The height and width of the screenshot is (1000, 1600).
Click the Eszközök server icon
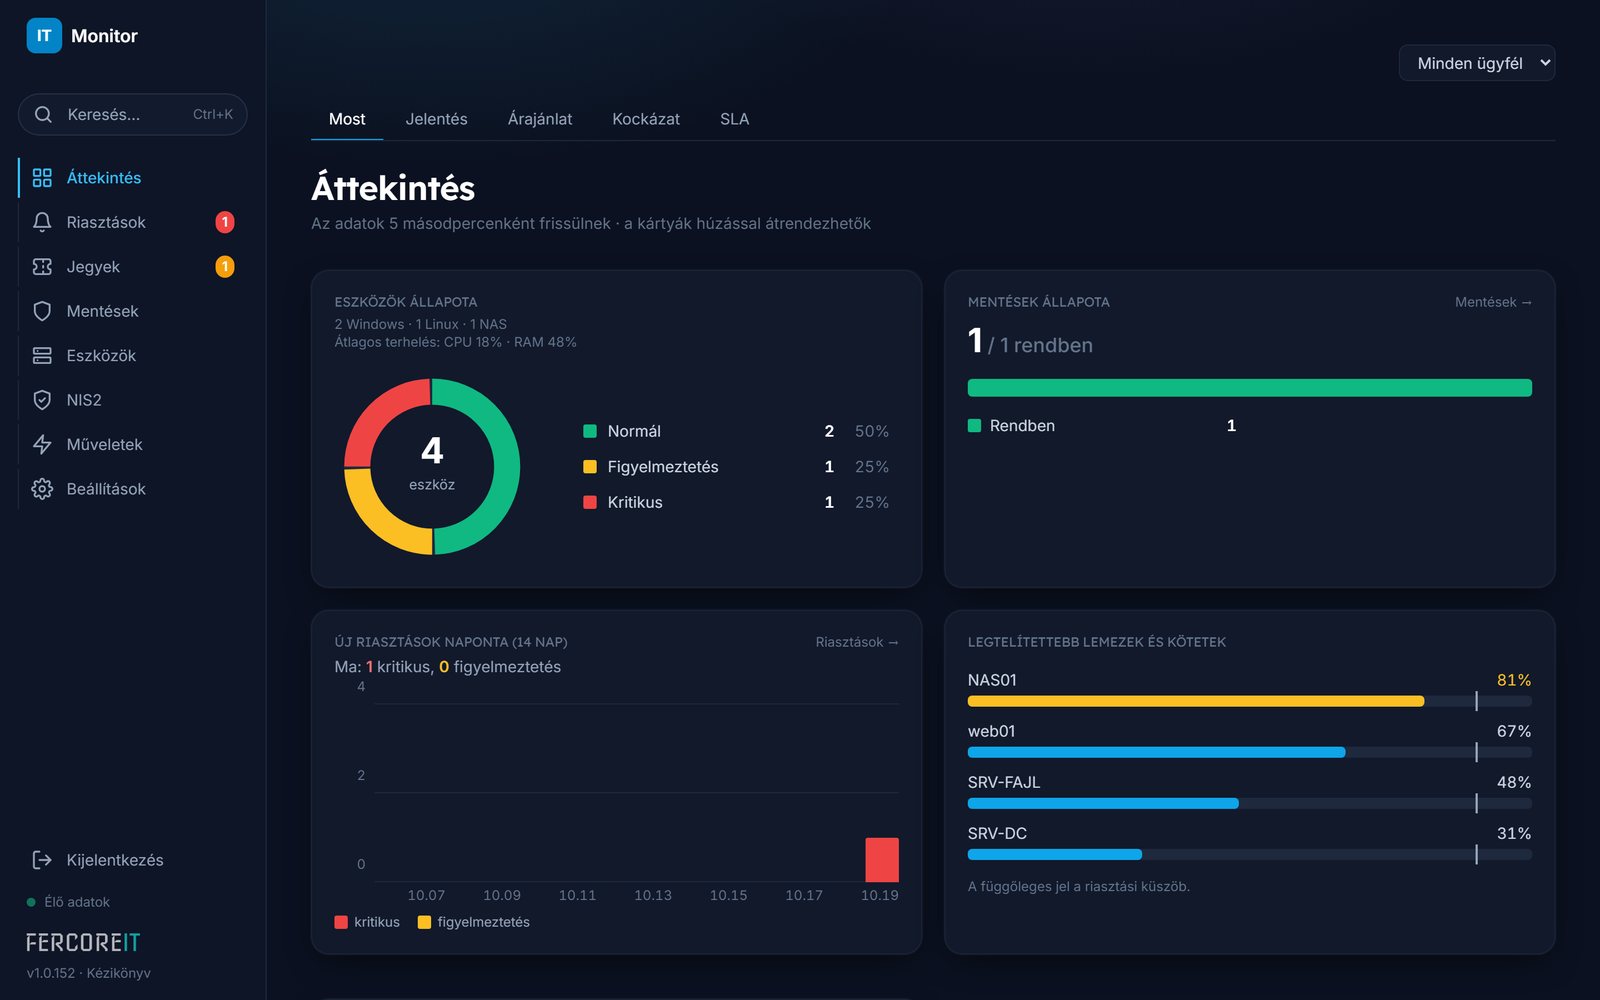[42, 356]
